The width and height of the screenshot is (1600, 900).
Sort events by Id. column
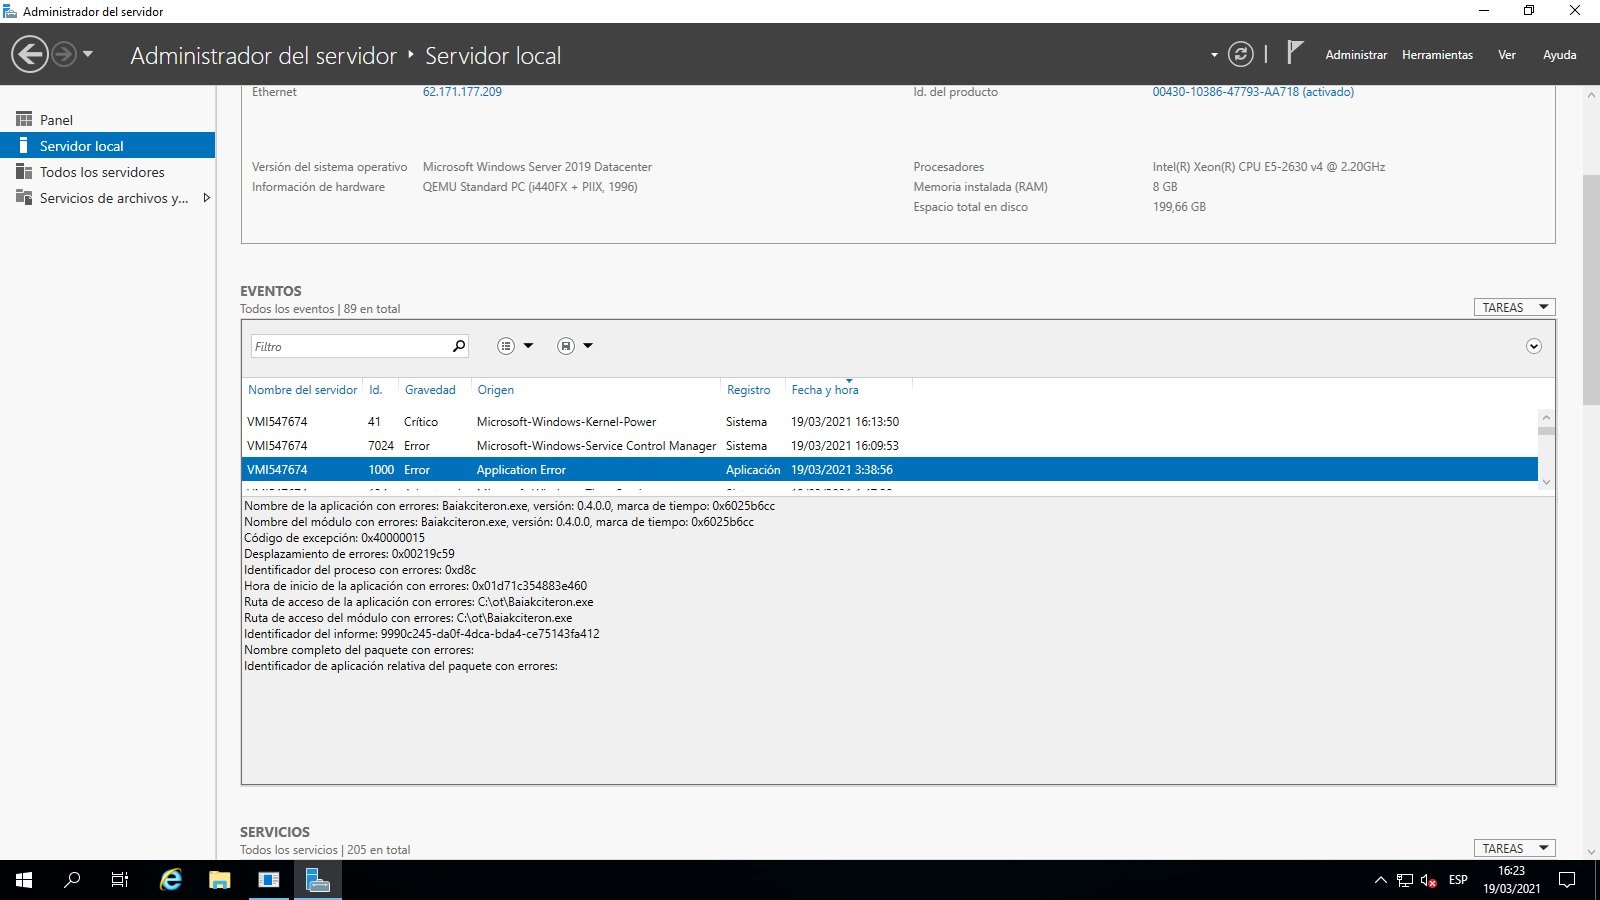pyautogui.click(x=376, y=390)
